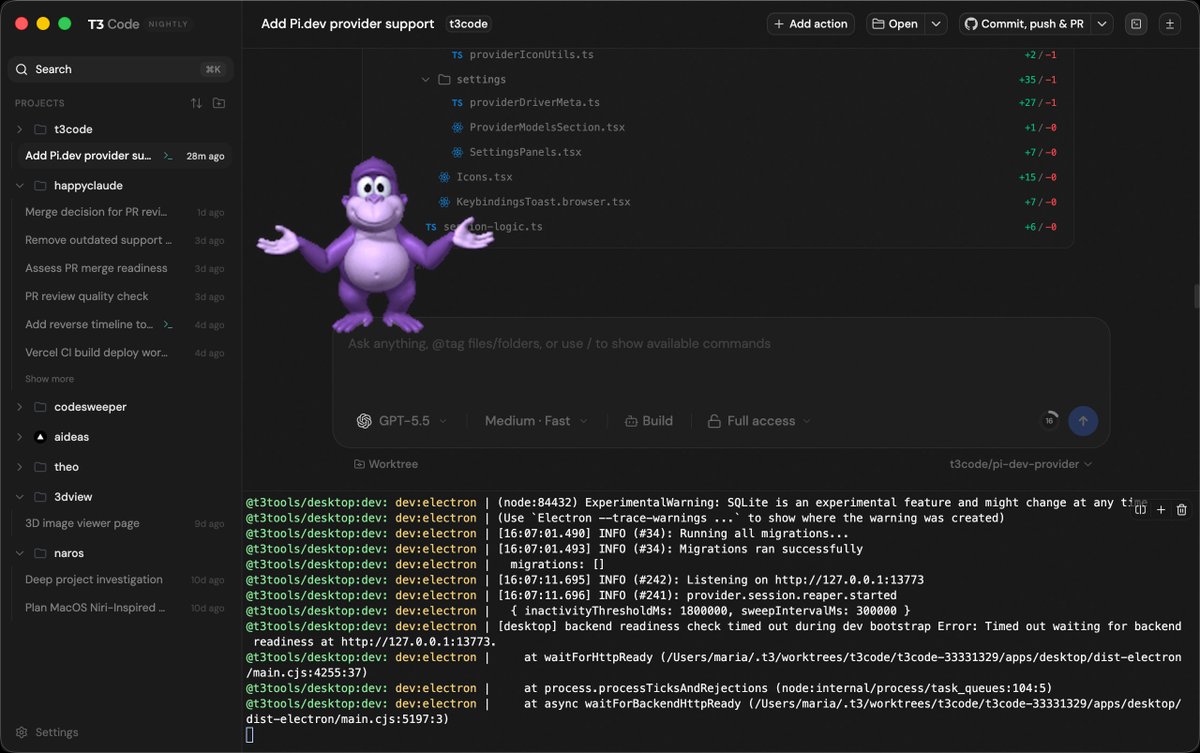
Task: Open PR review quality check thread
Action: tap(125, 296)
